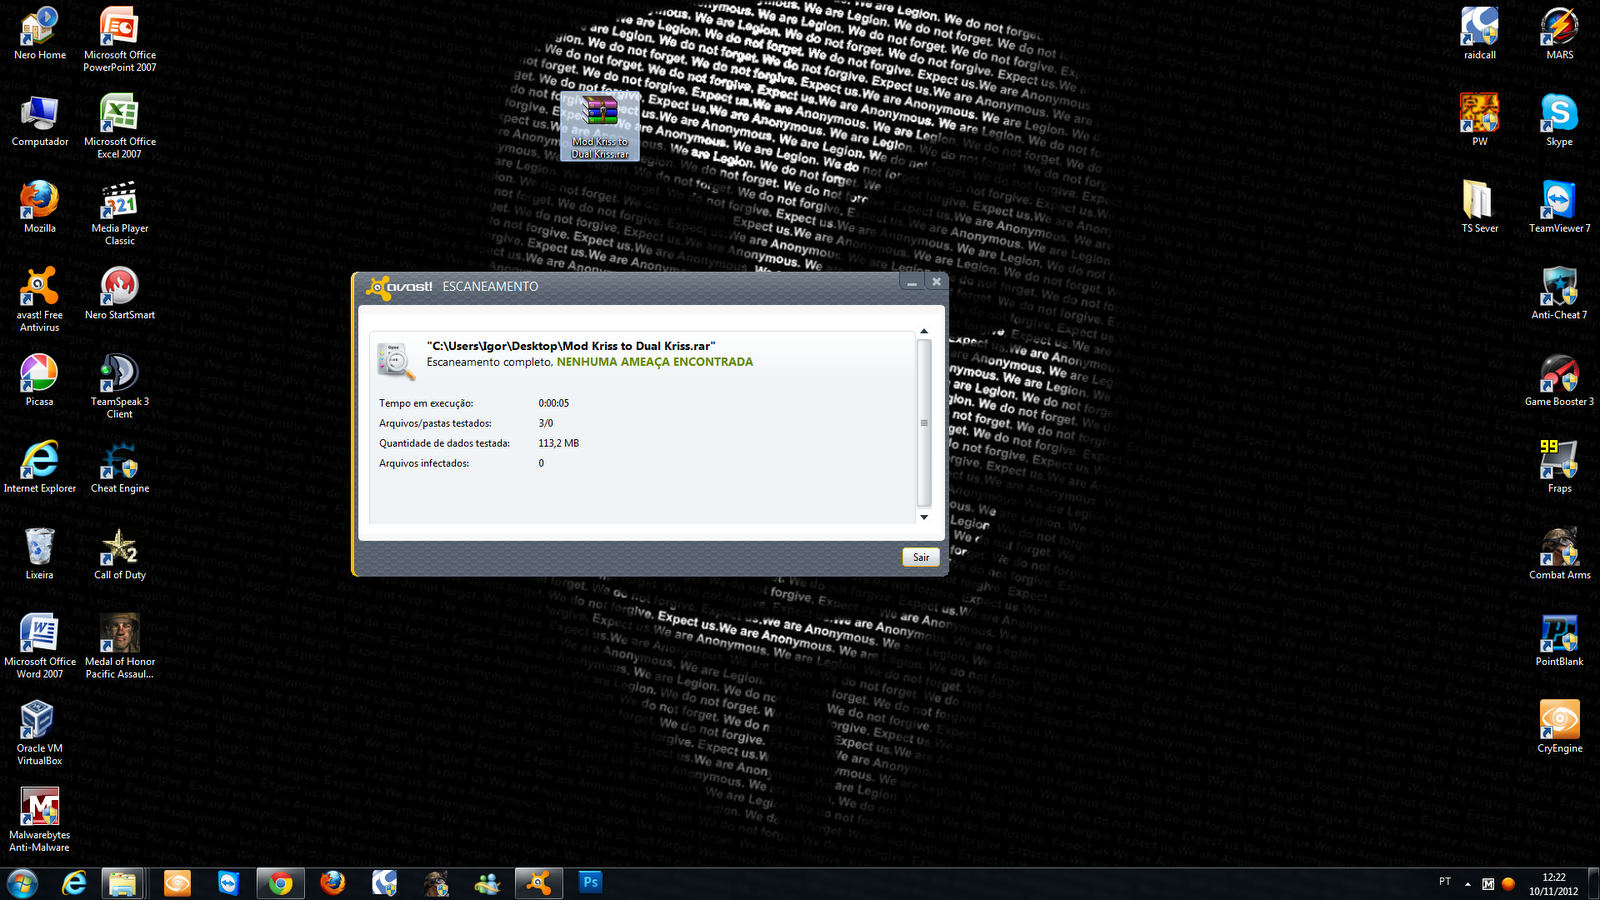
Task: Select avast! Free Antivirus desktop icon
Action: point(40,300)
